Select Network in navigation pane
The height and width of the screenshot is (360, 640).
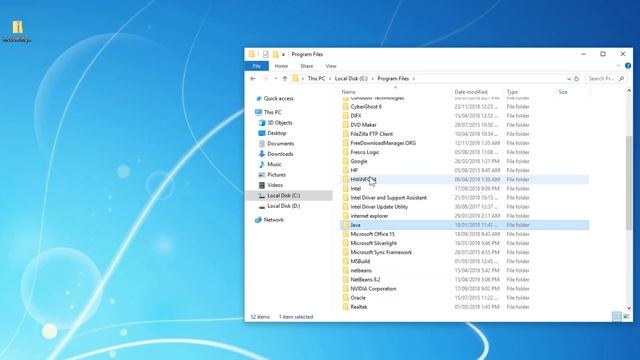tap(273, 220)
